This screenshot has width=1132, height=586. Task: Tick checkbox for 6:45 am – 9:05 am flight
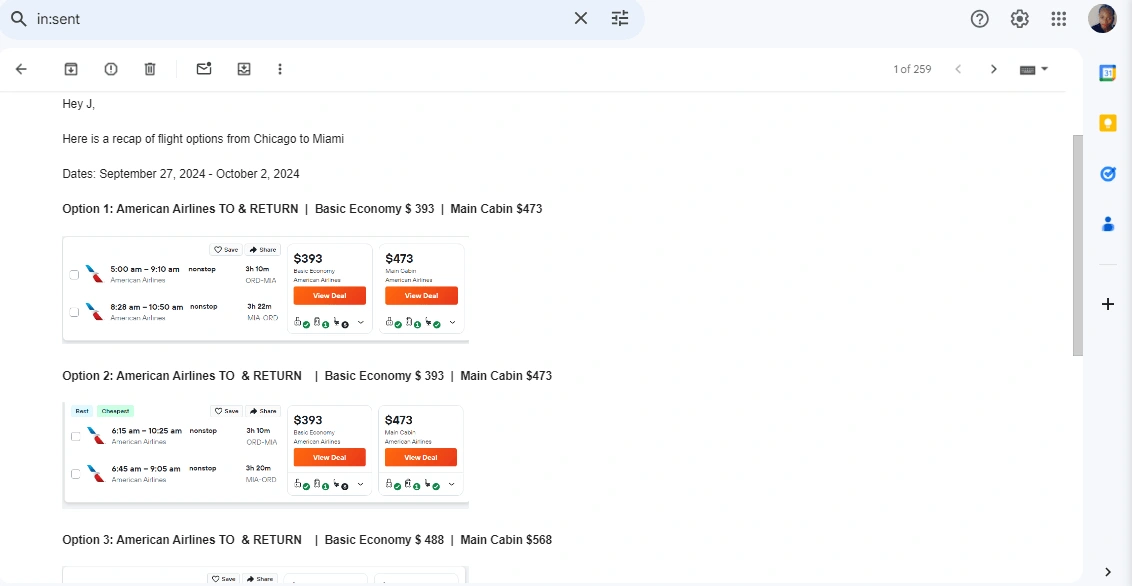pyautogui.click(x=75, y=473)
